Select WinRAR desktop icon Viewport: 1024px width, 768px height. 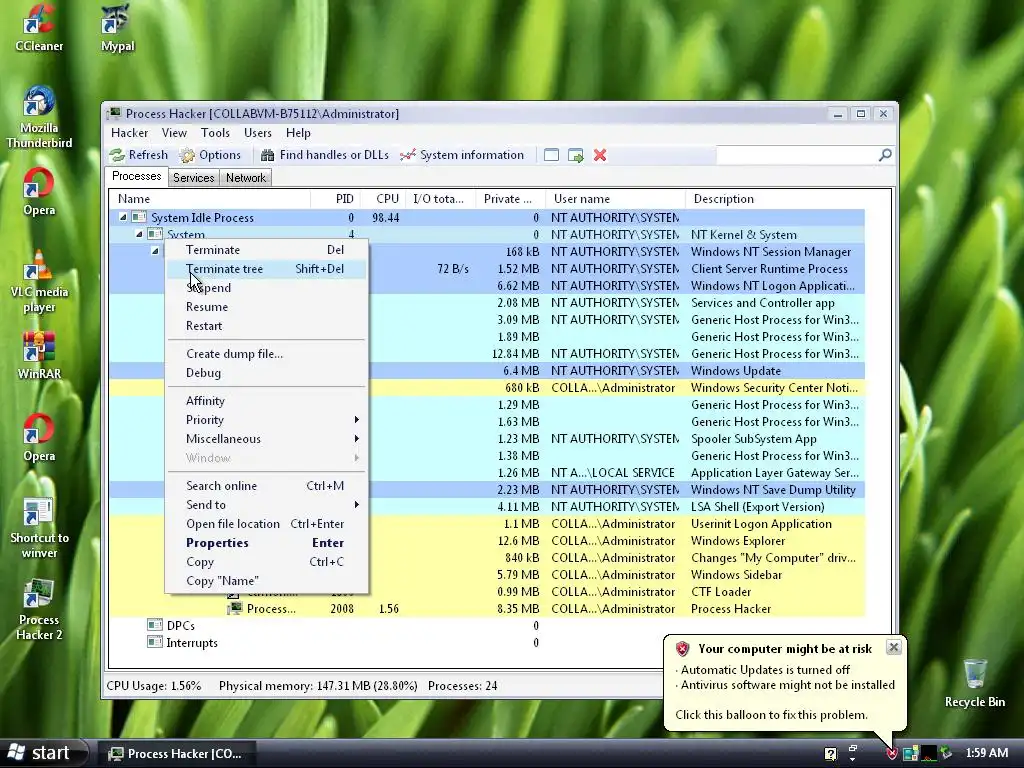tap(39, 356)
